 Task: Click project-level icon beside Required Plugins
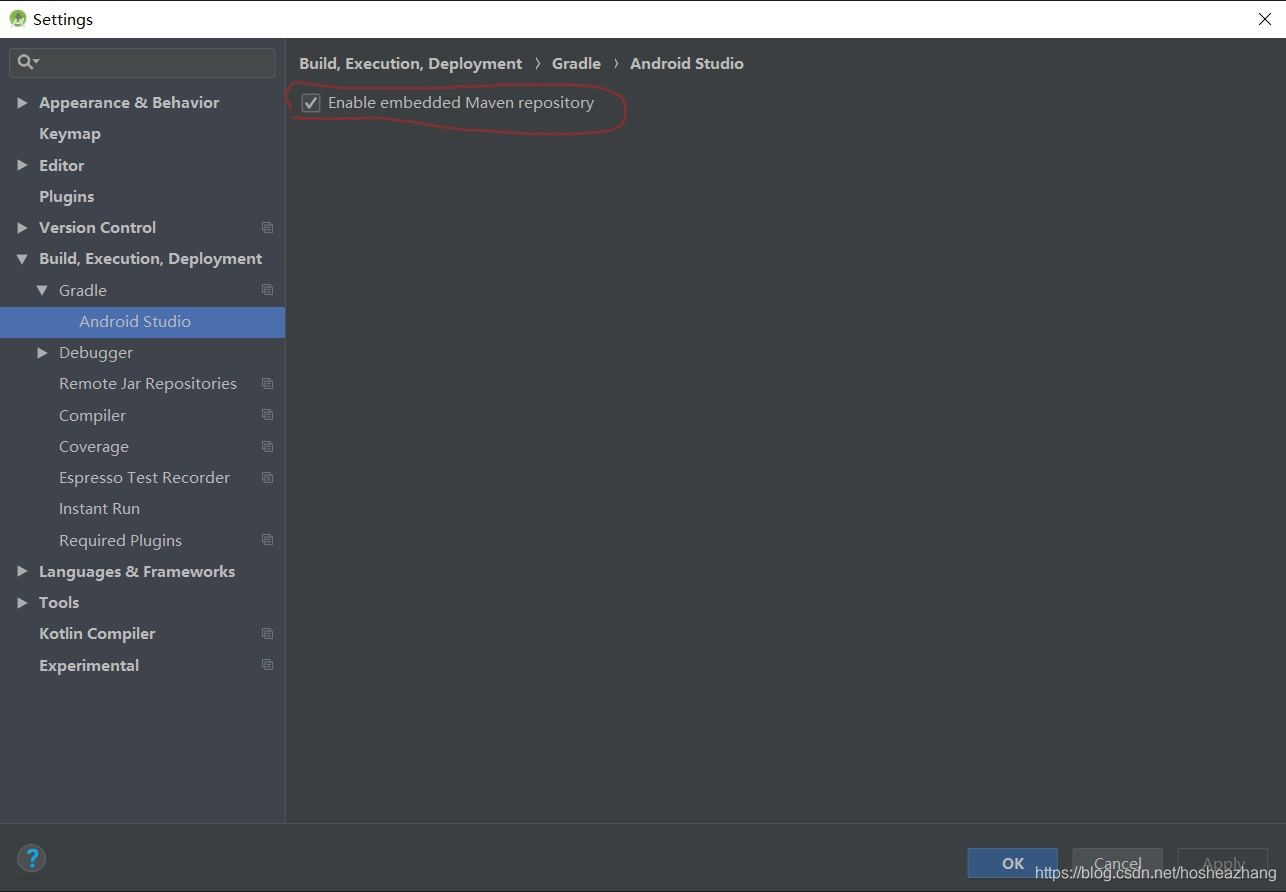point(267,540)
